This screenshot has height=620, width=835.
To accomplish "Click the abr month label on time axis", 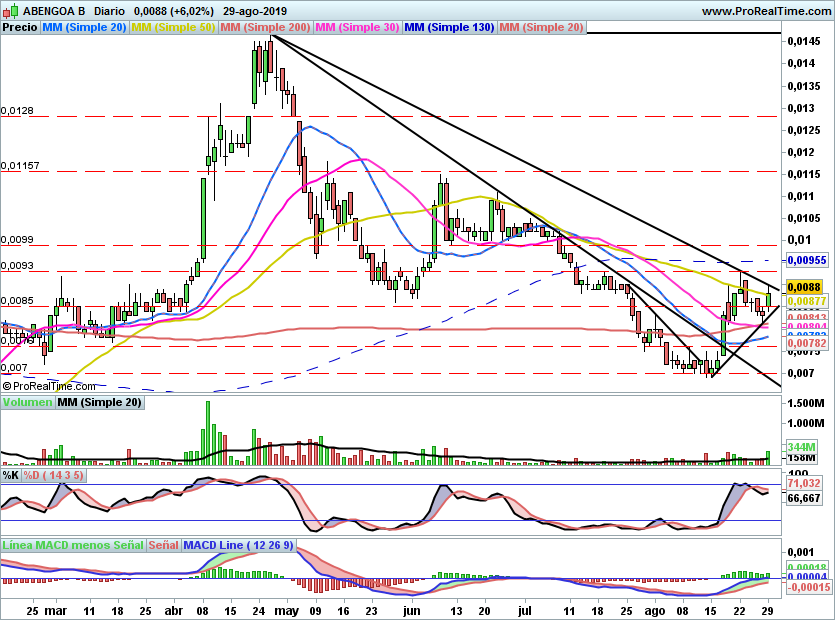I will coord(174,611).
